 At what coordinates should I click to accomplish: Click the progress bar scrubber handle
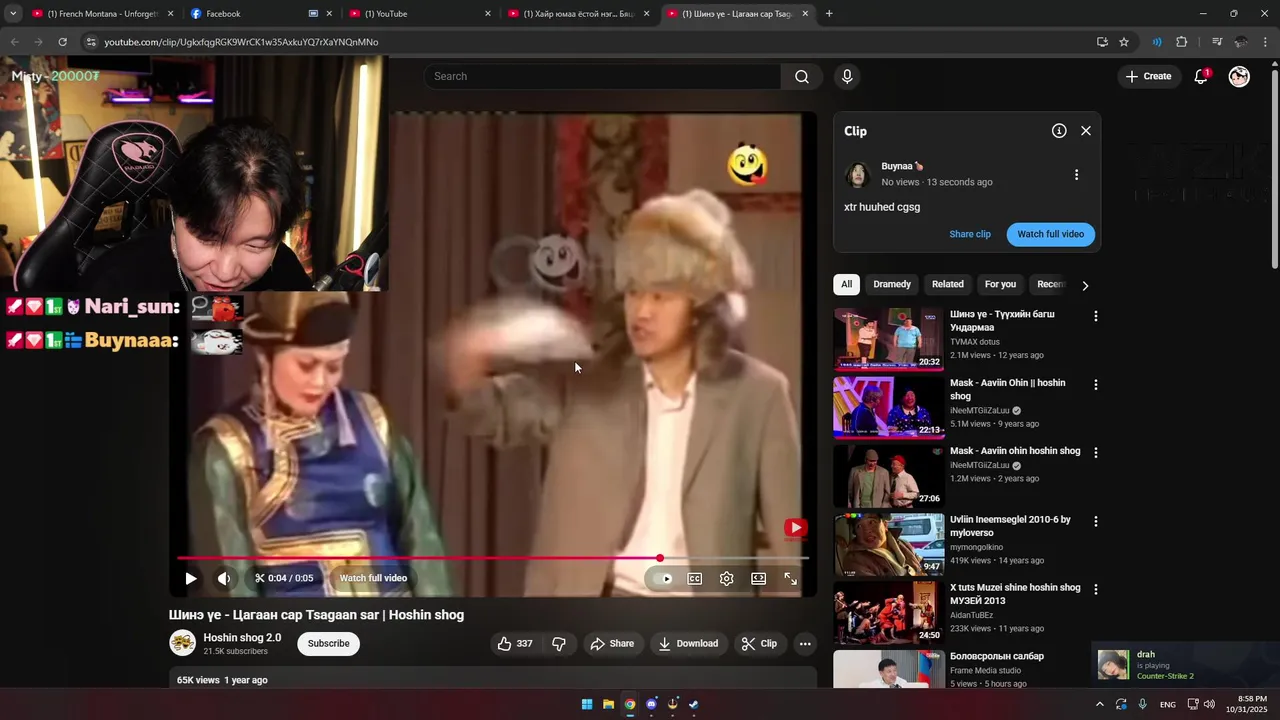coord(660,558)
